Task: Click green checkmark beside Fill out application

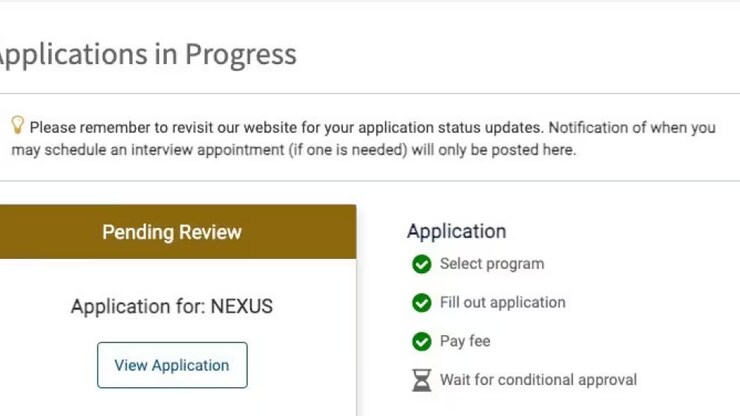Action: [421, 303]
